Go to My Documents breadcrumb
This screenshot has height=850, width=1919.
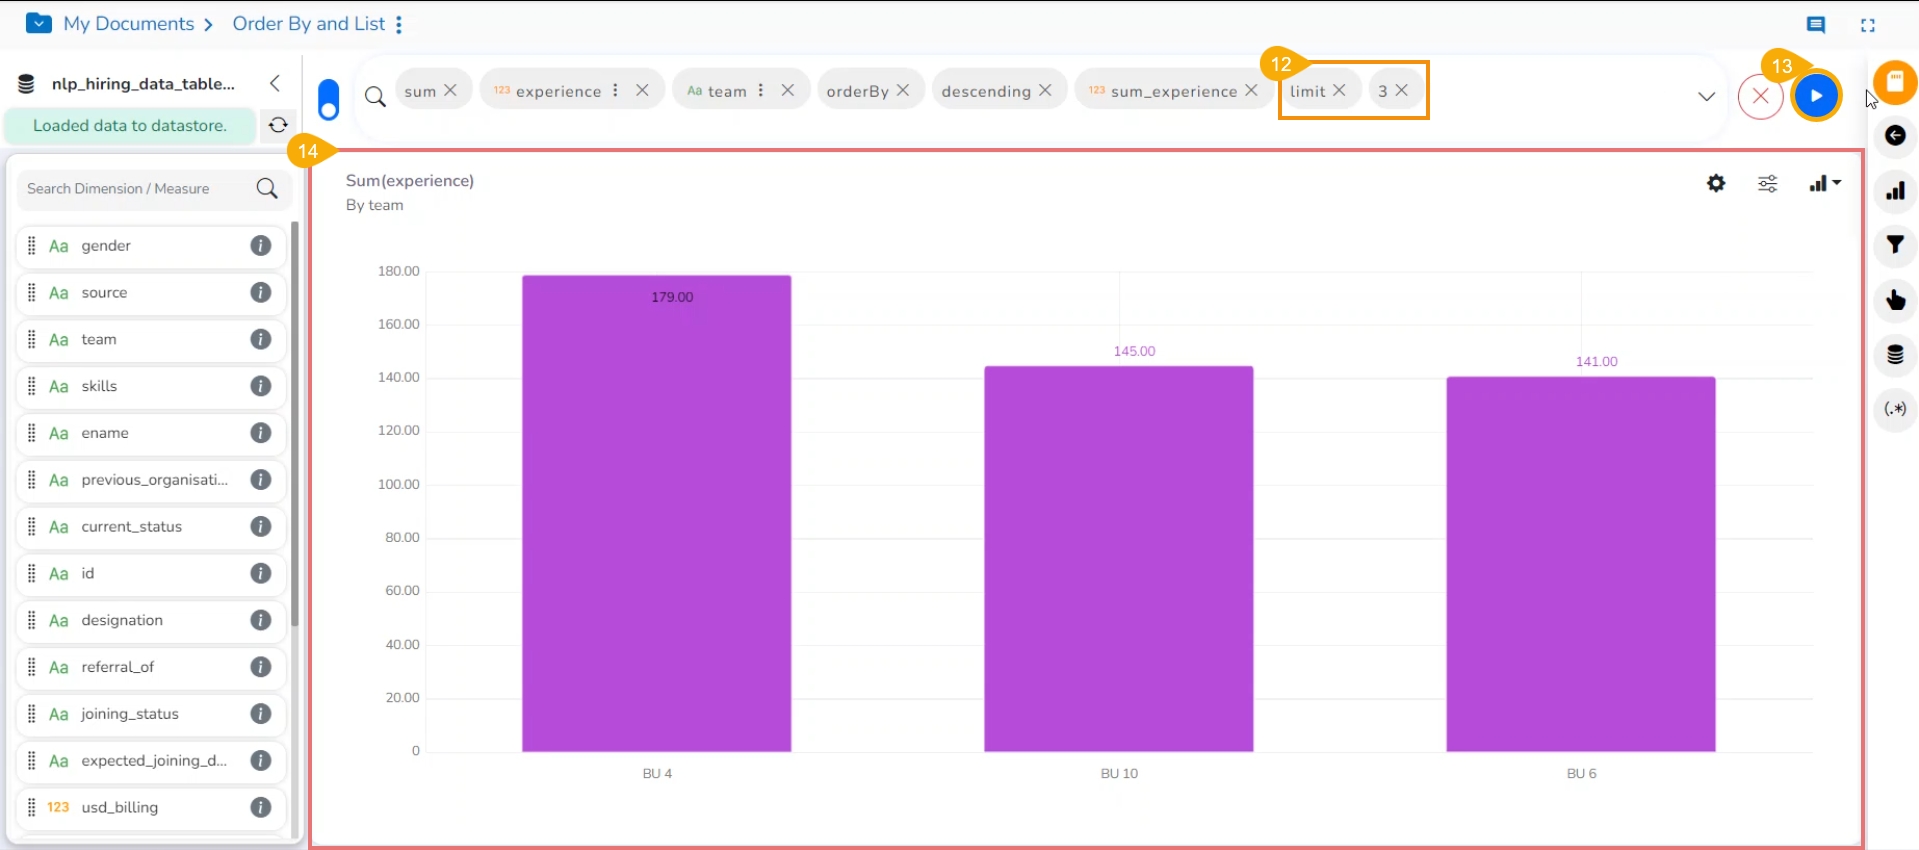pyautogui.click(x=129, y=23)
